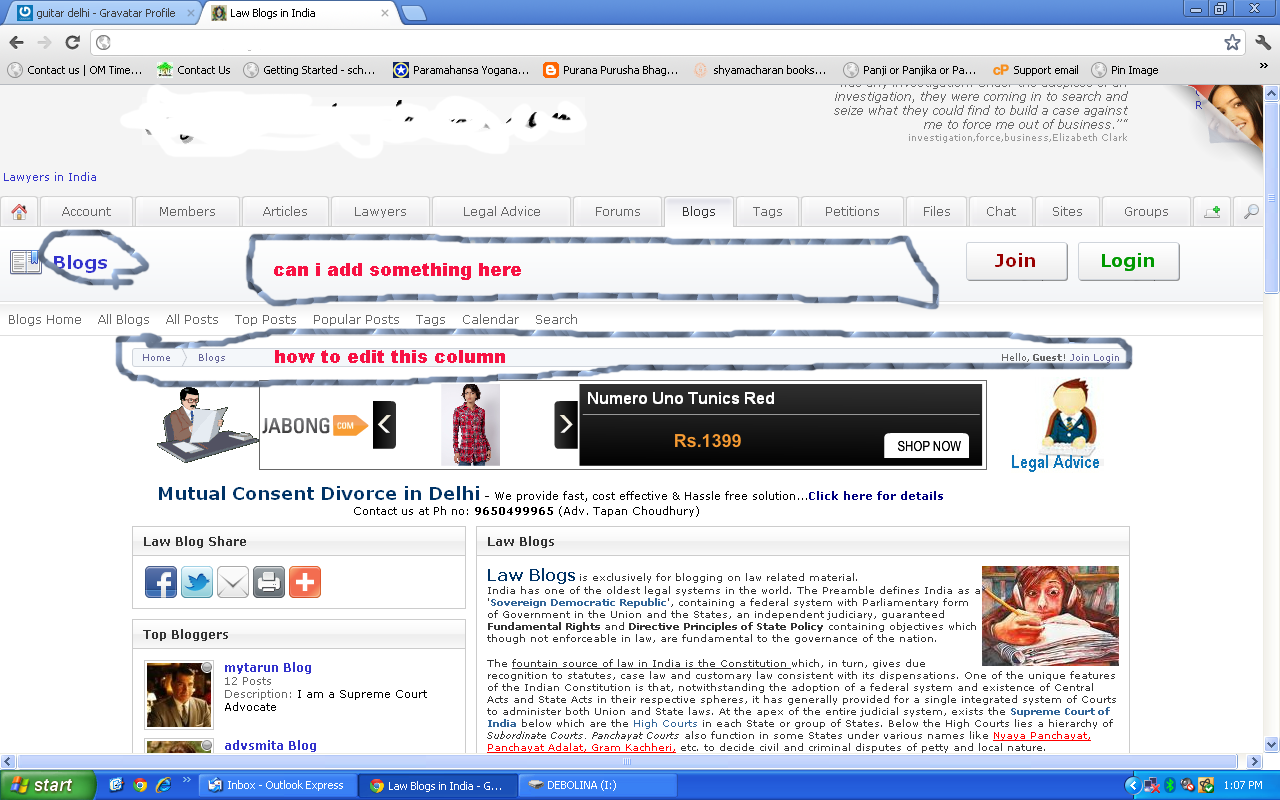Click the Home breadcrumb
This screenshot has height=800, width=1280.
pyautogui.click(x=156, y=357)
